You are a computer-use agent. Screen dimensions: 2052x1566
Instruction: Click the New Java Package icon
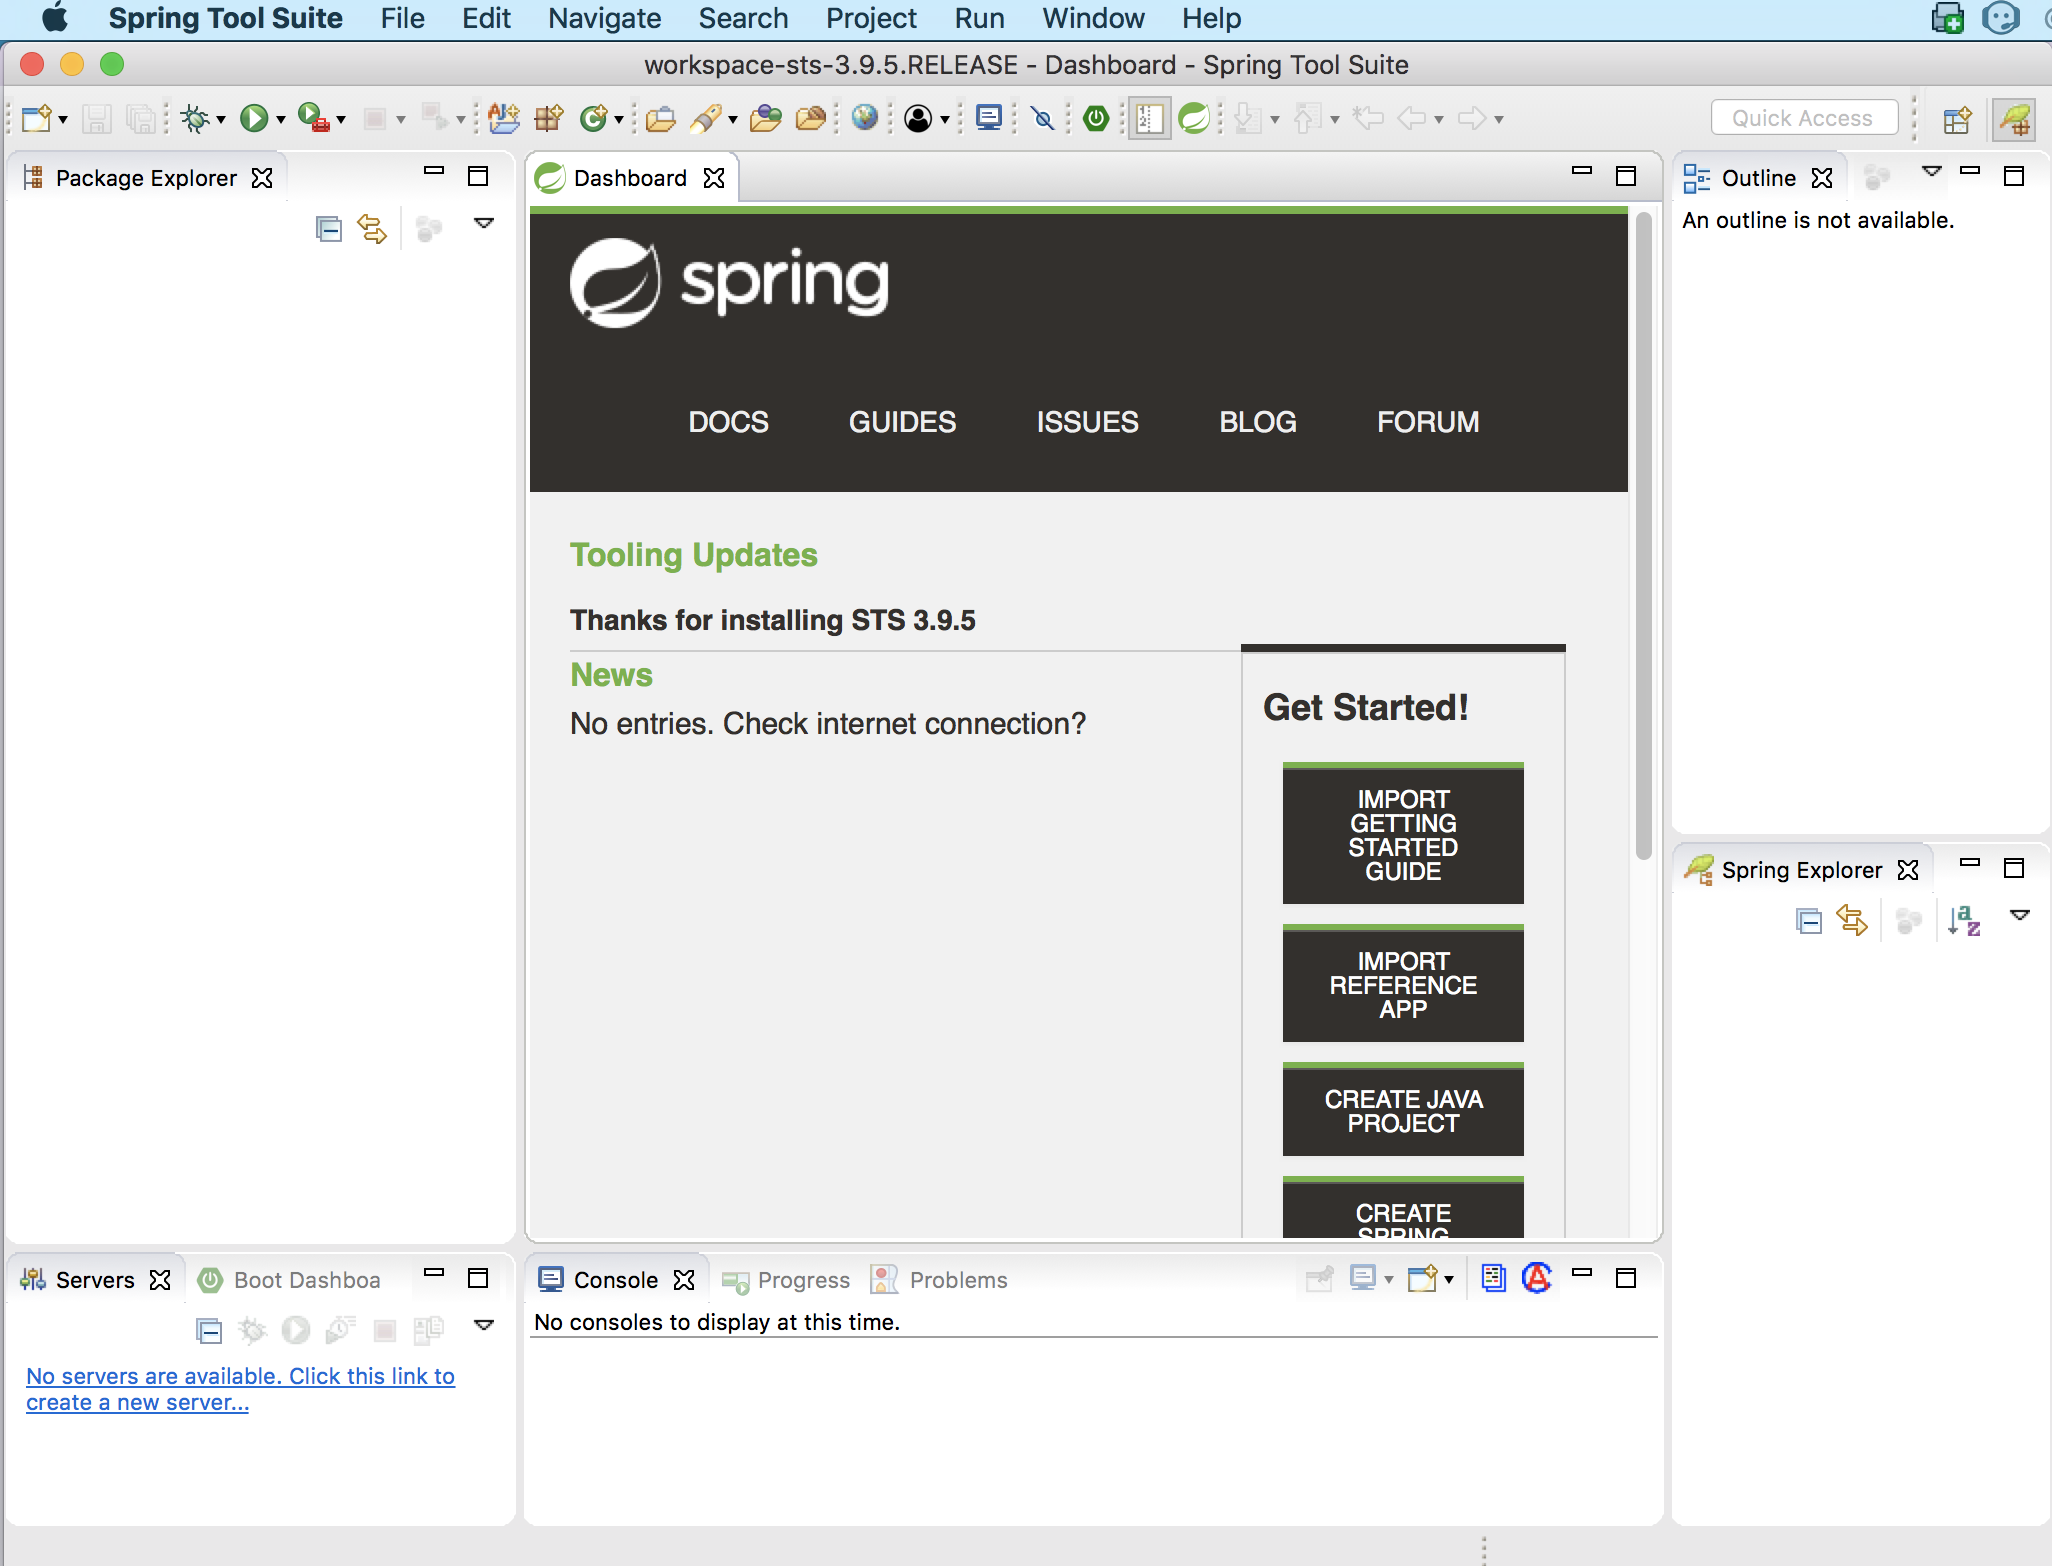tap(548, 119)
